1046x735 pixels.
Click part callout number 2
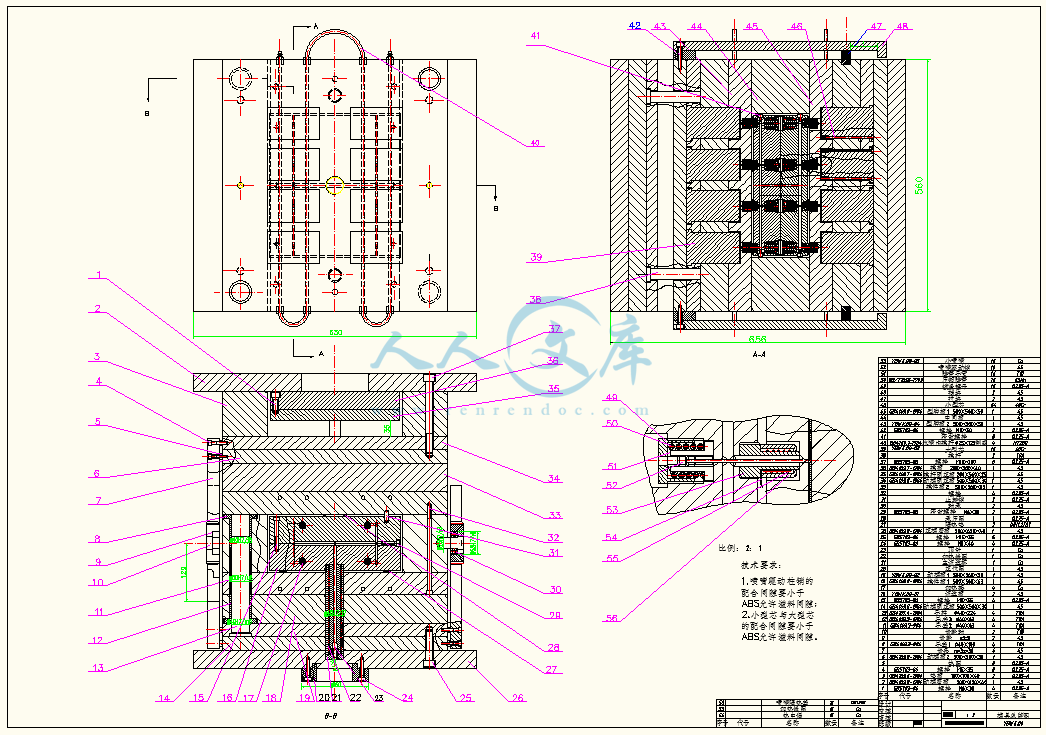point(97,309)
